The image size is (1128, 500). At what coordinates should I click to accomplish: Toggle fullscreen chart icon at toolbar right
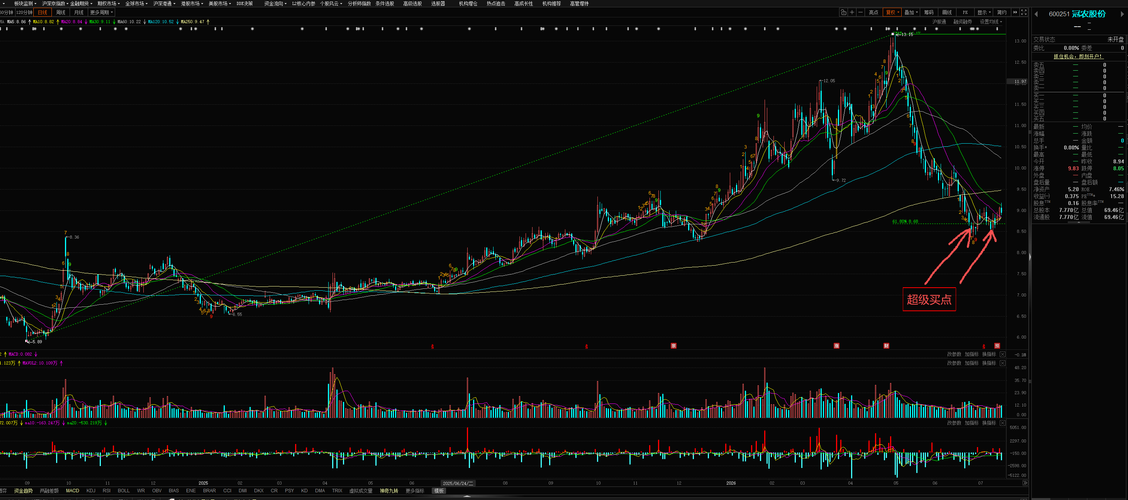tap(1023, 12)
